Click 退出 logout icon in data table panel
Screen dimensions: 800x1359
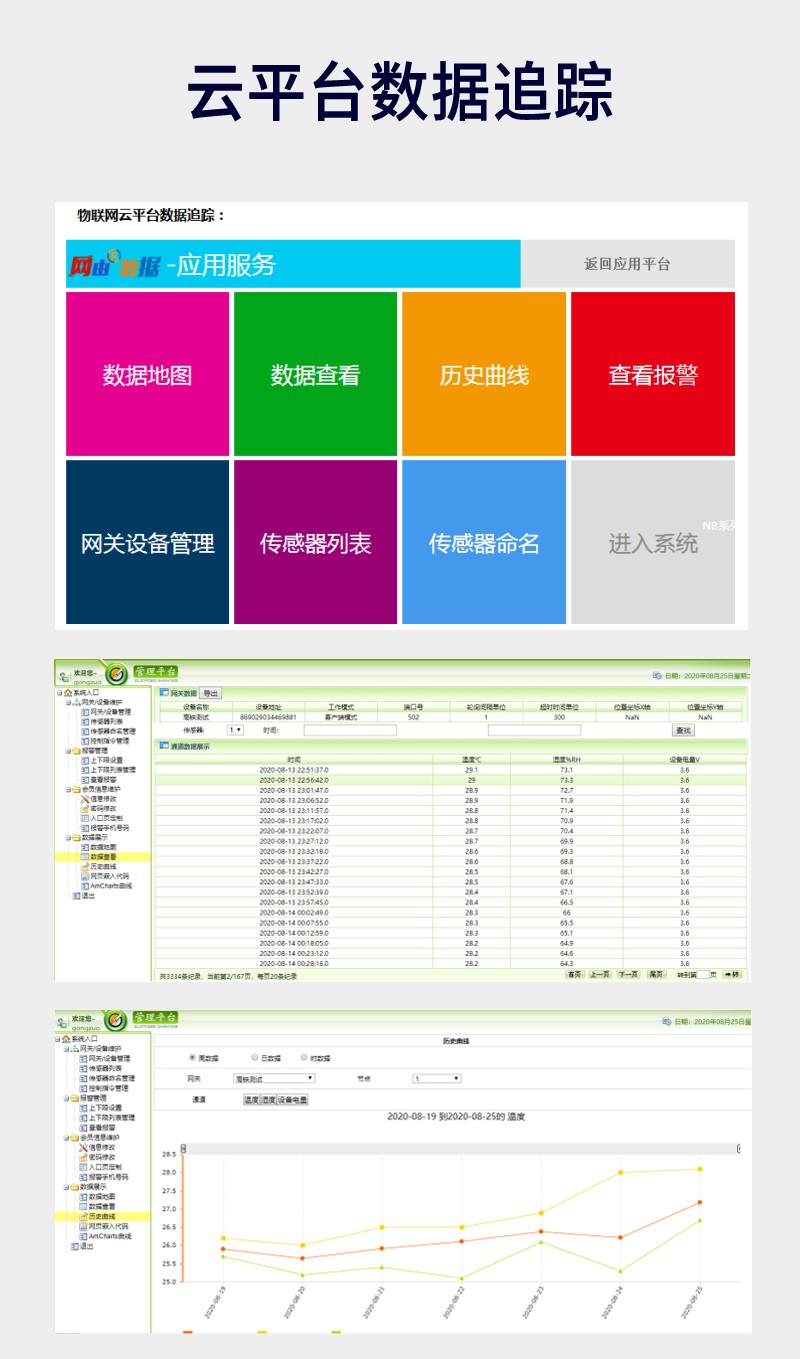coord(76,895)
